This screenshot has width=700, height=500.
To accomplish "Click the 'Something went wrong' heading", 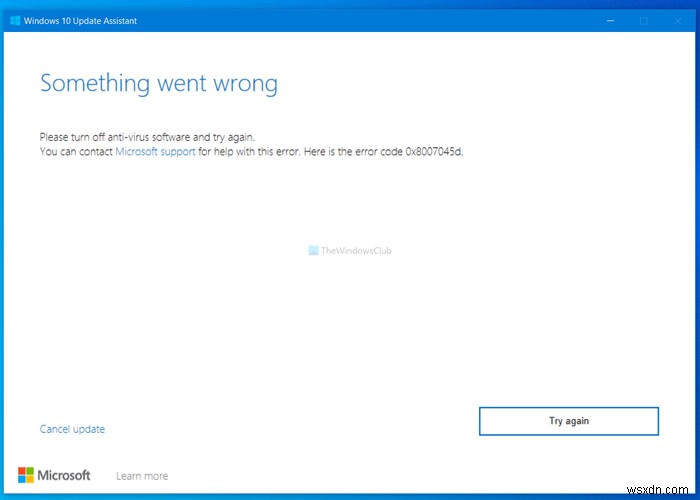I will tap(159, 83).
